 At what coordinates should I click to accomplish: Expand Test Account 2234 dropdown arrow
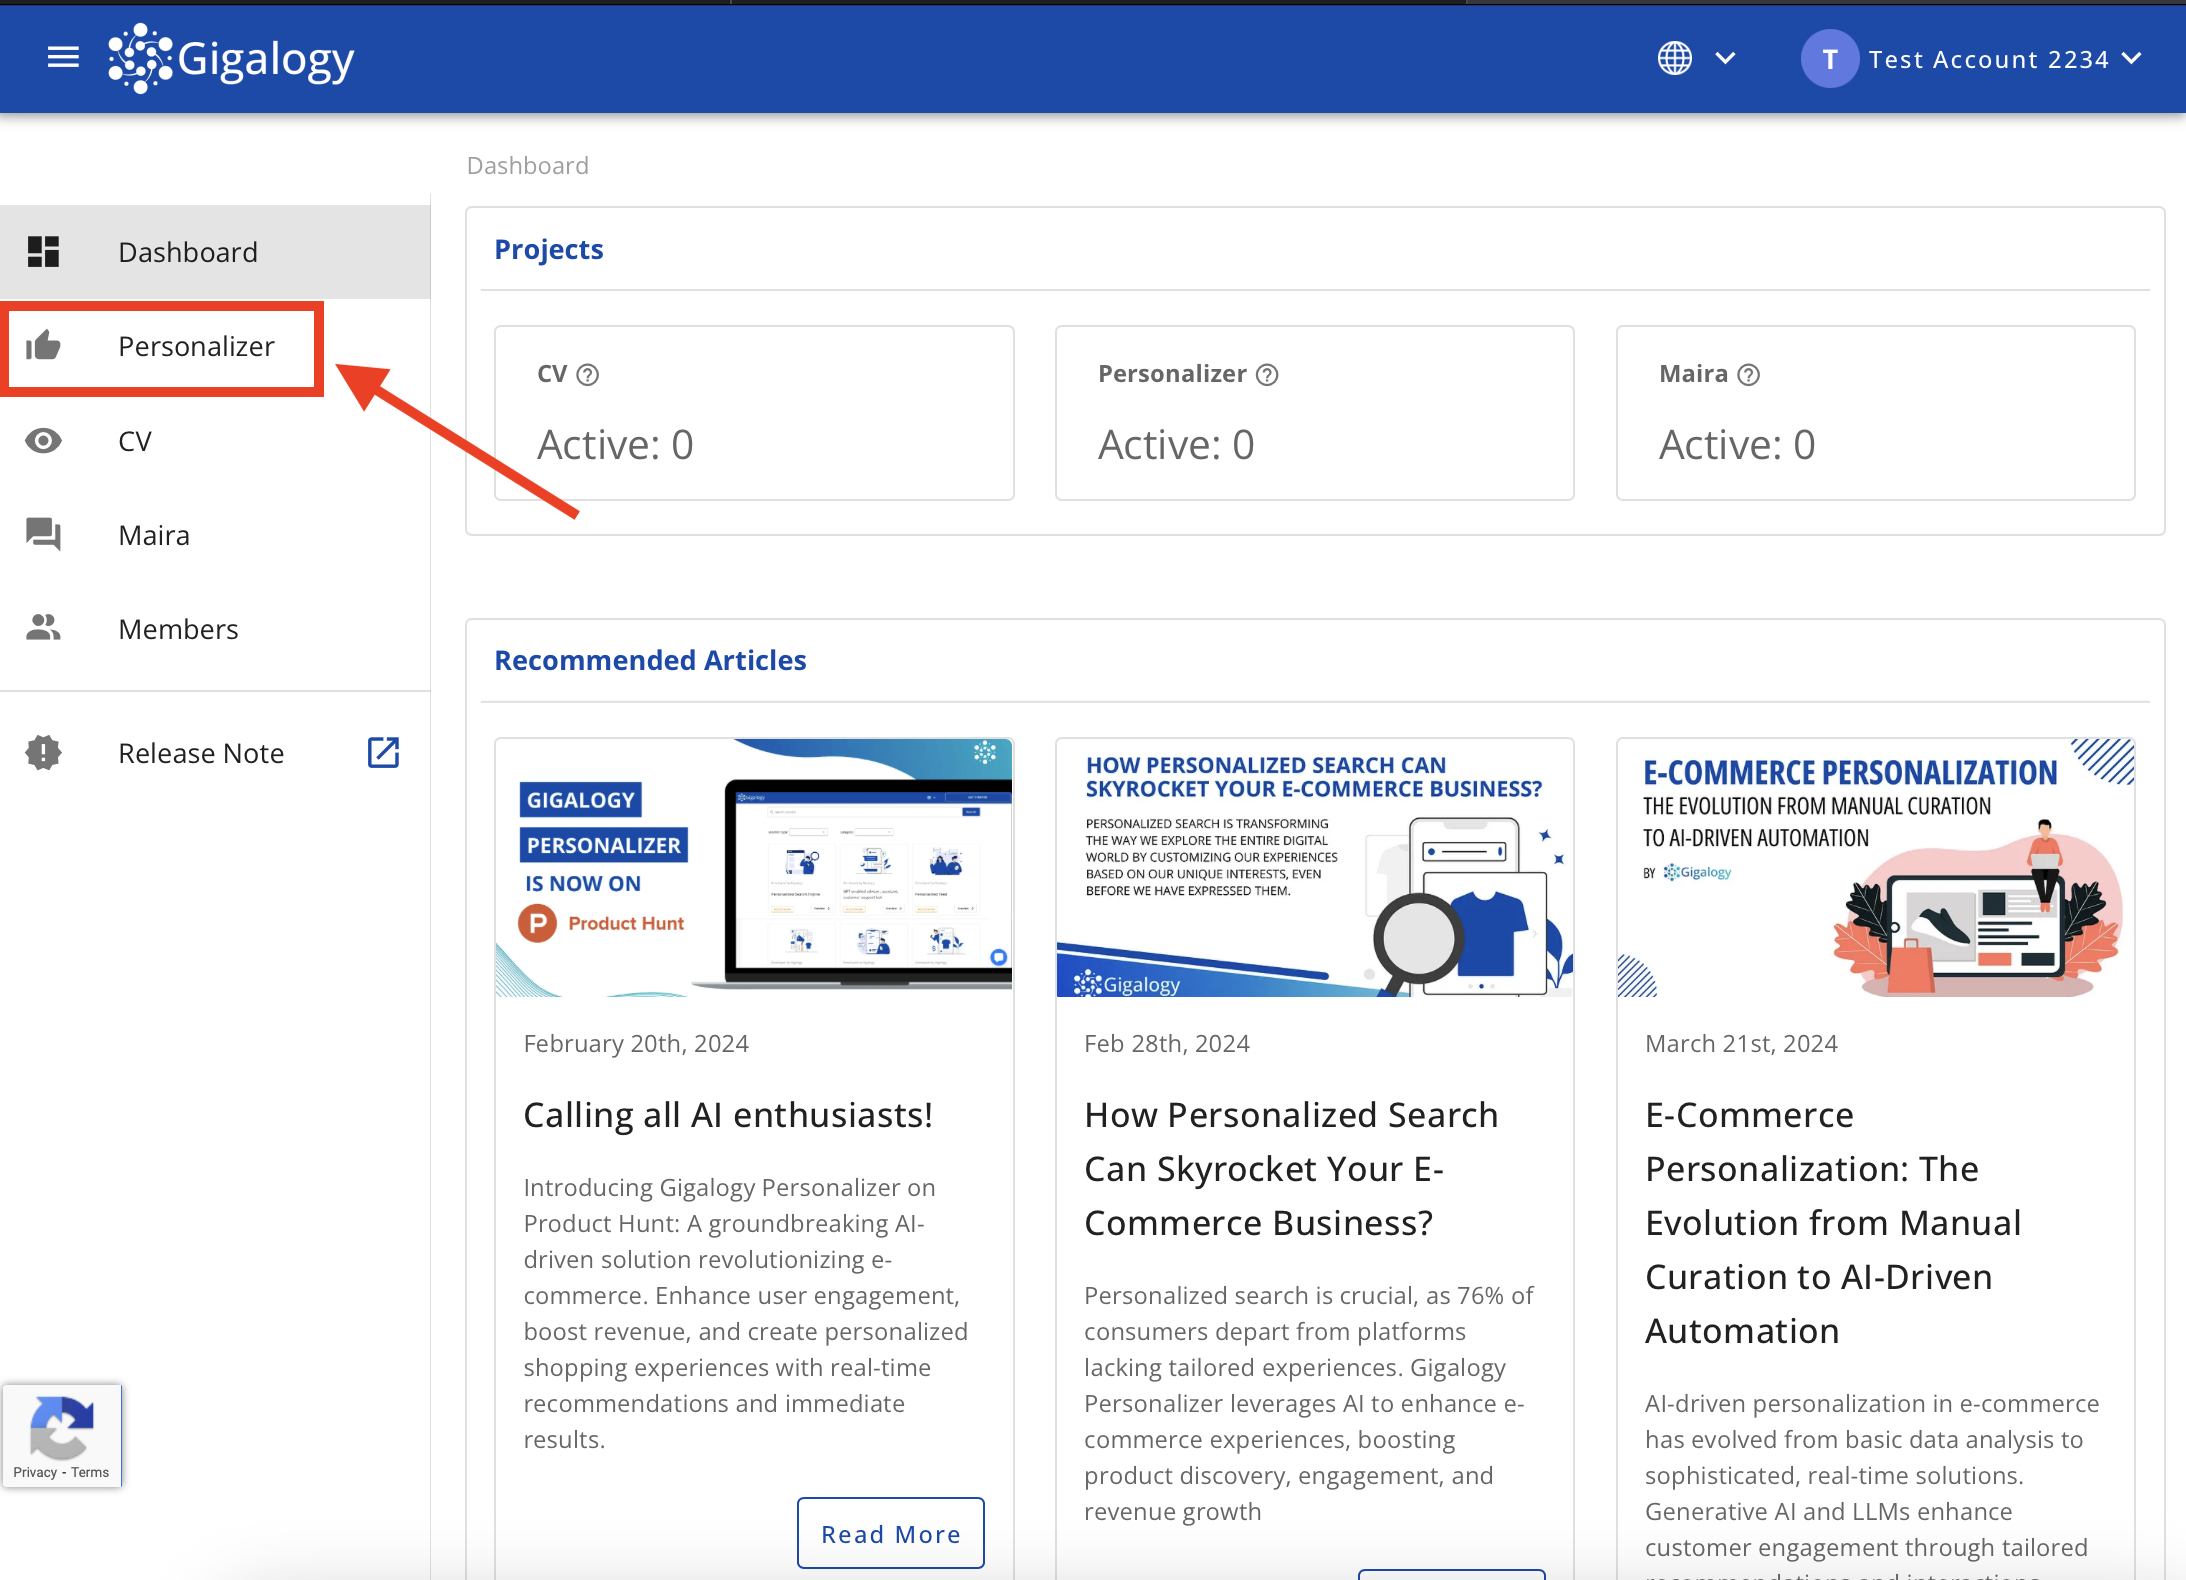[x=2131, y=58]
